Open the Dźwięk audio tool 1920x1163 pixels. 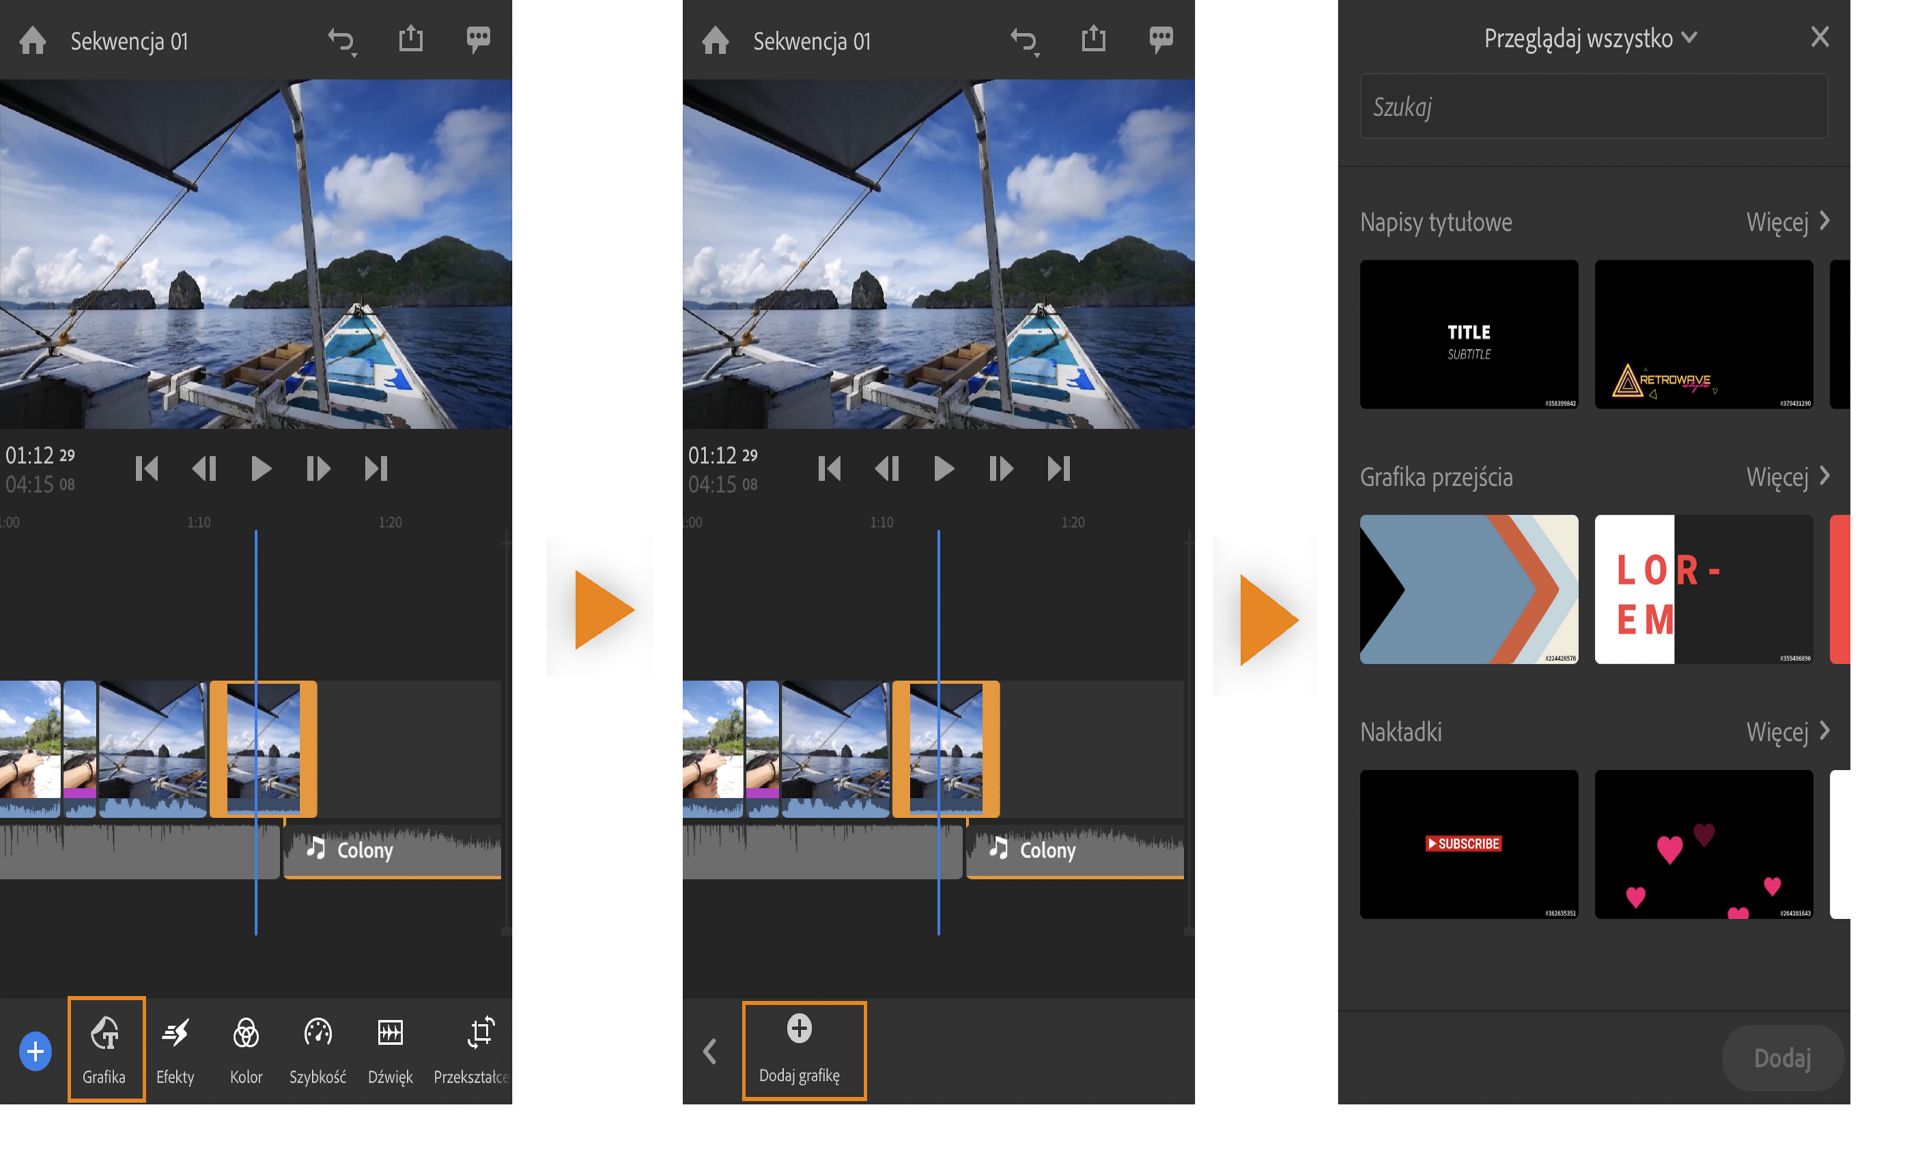tap(390, 1048)
